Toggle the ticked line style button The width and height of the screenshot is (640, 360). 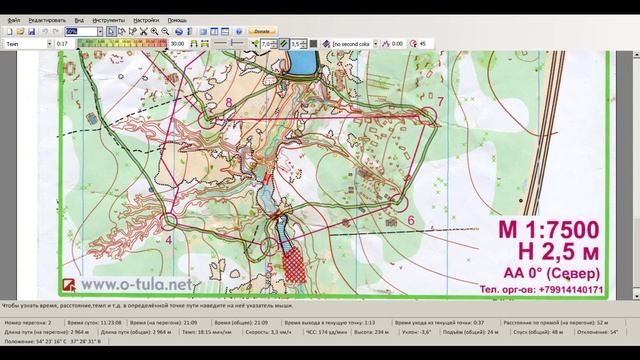click(x=237, y=43)
